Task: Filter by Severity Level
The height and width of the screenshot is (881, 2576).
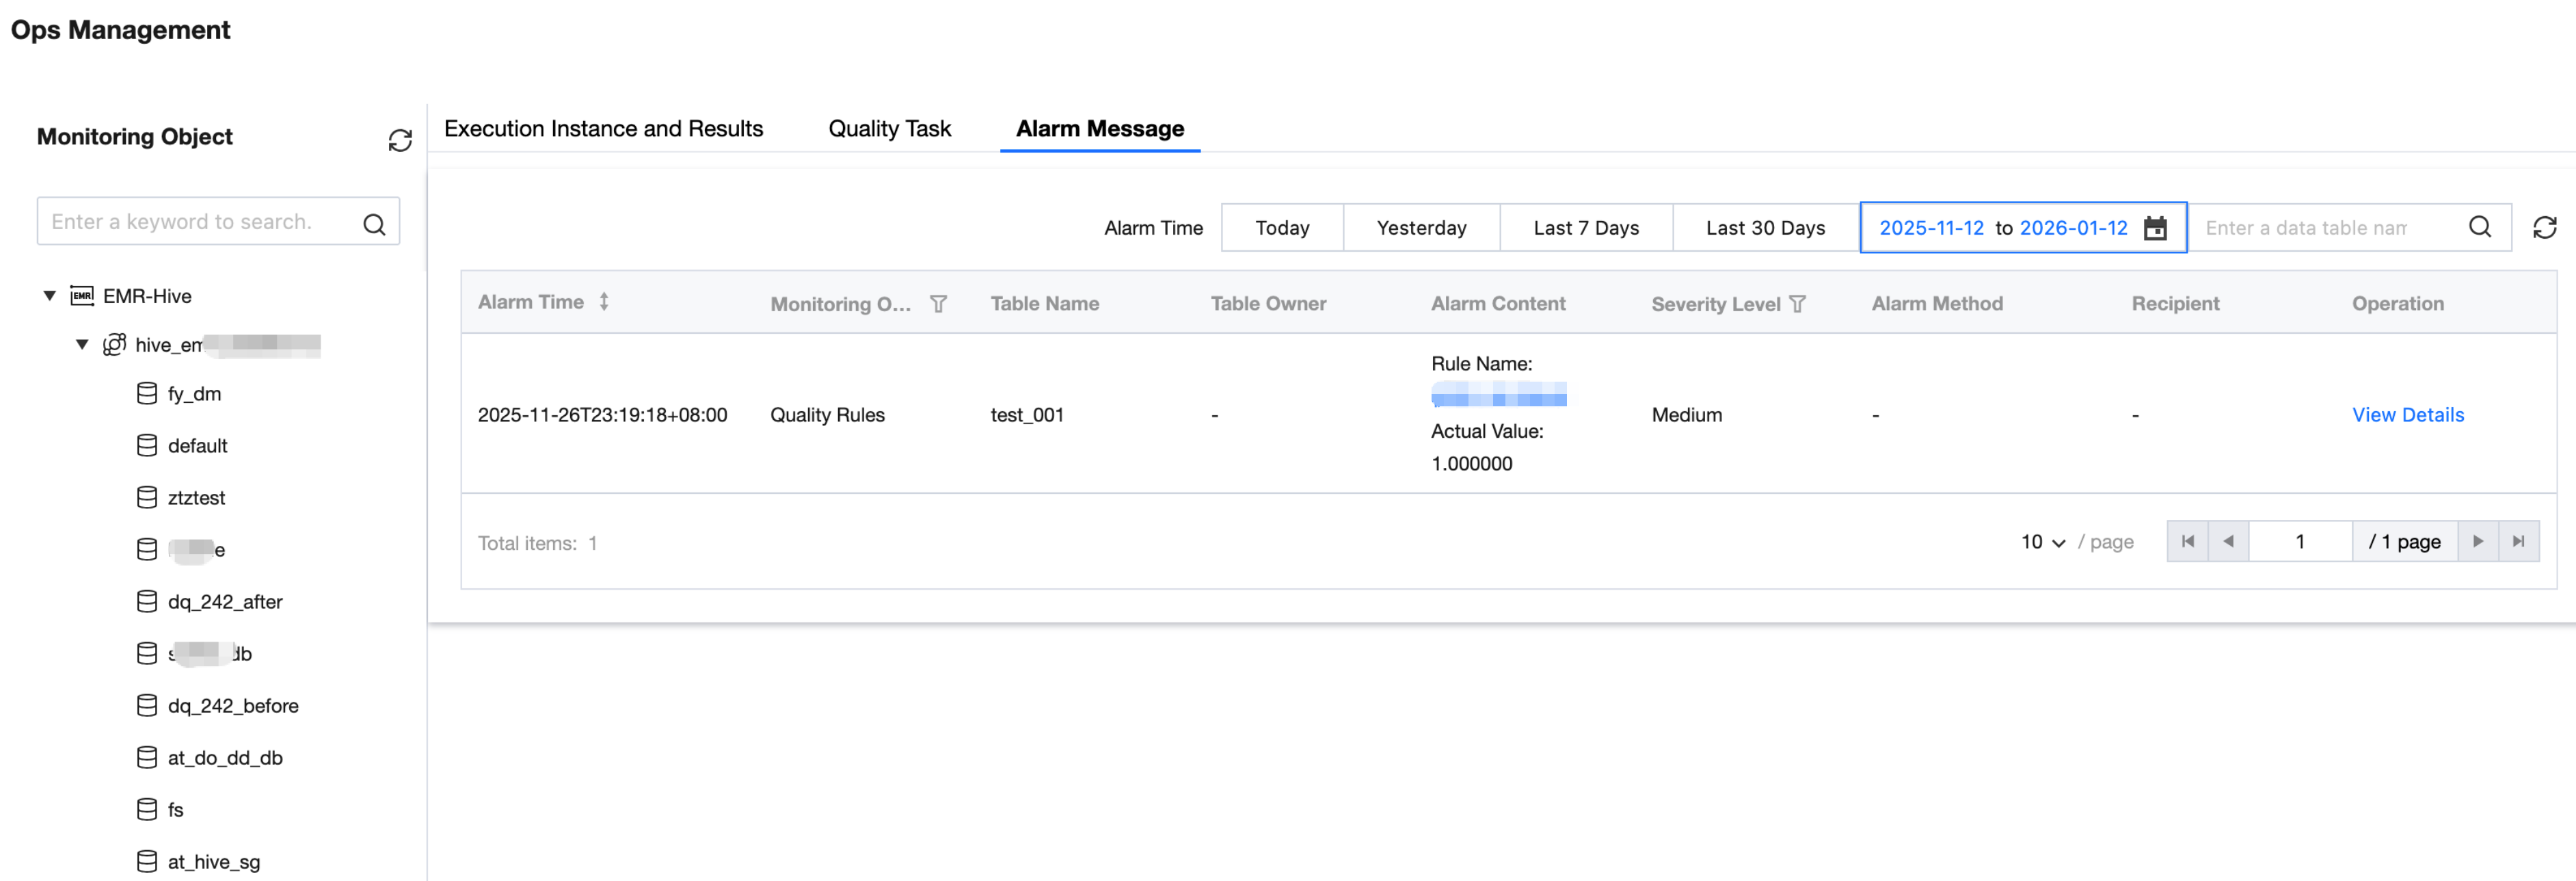Action: (1797, 304)
